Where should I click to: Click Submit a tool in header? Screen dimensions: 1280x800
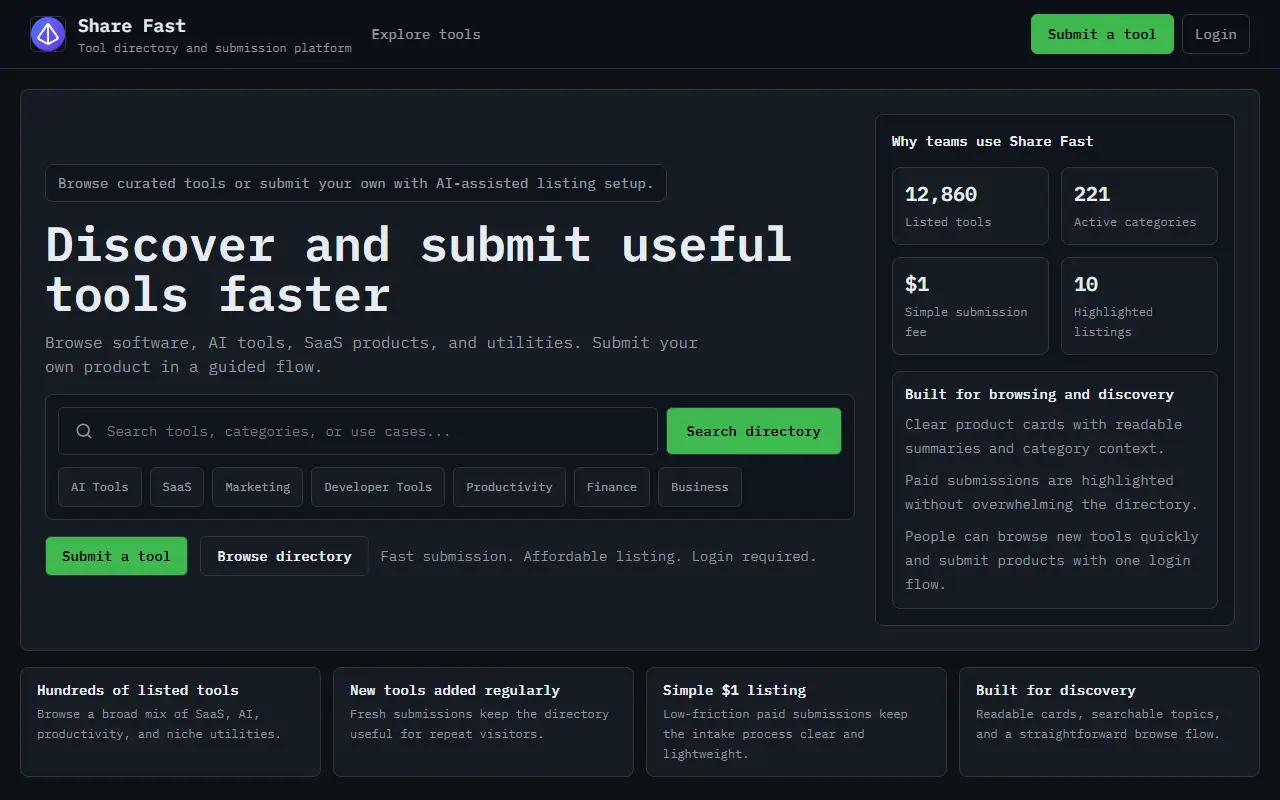(1102, 34)
